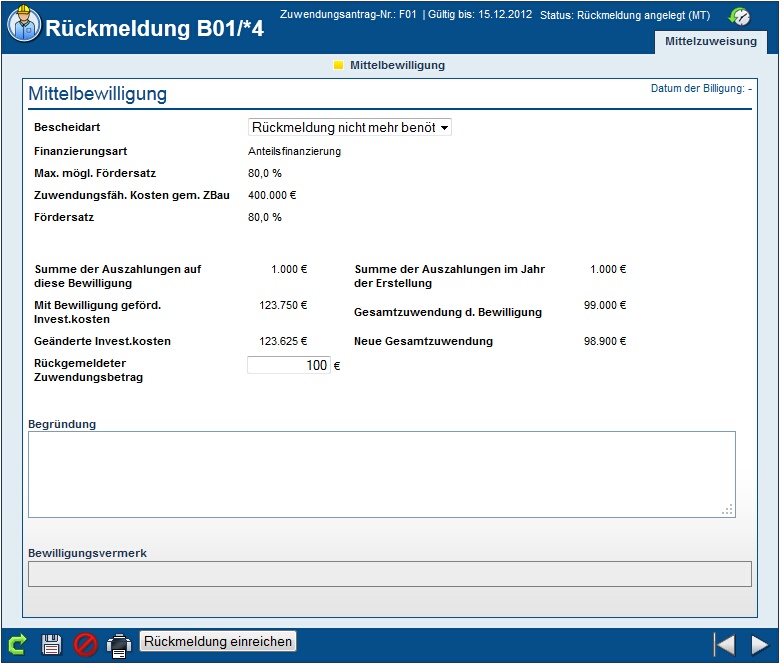
Task: Click the Datum der Billigung text
Action: pos(701,89)
